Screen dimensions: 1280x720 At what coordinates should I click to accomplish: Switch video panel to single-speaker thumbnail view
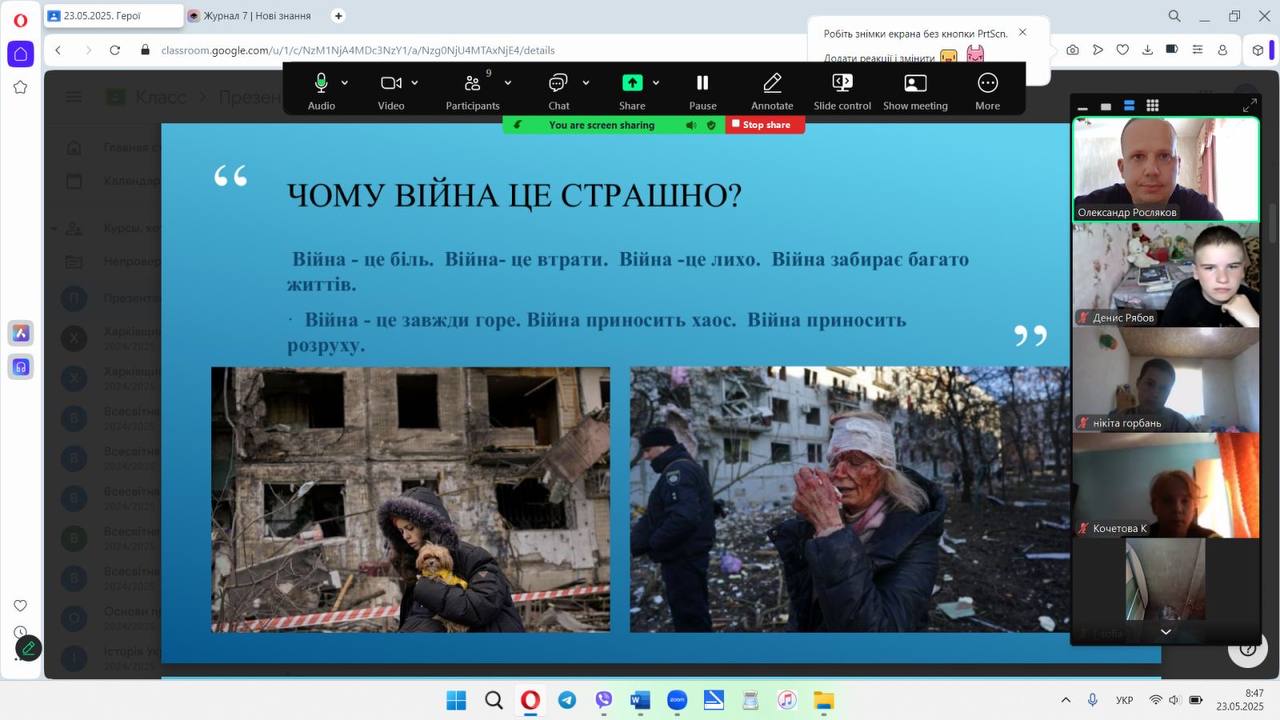(1106, 106)
